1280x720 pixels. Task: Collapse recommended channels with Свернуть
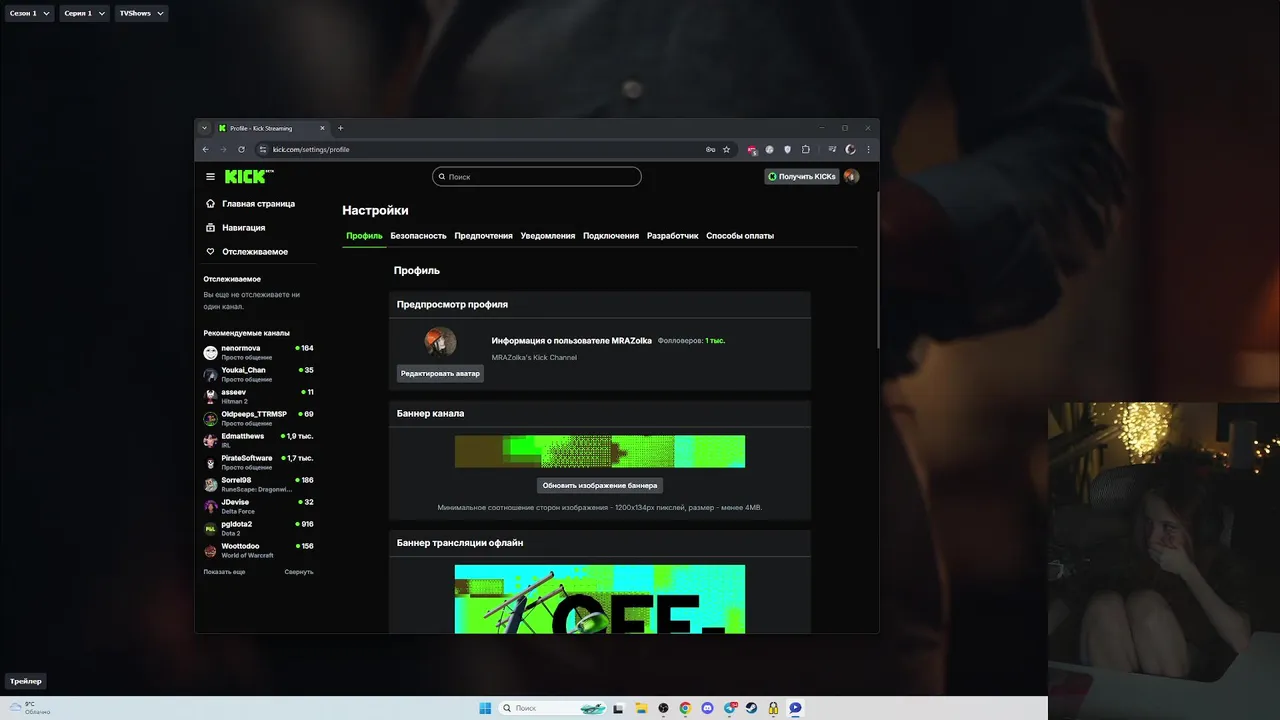tap(298, 572)
